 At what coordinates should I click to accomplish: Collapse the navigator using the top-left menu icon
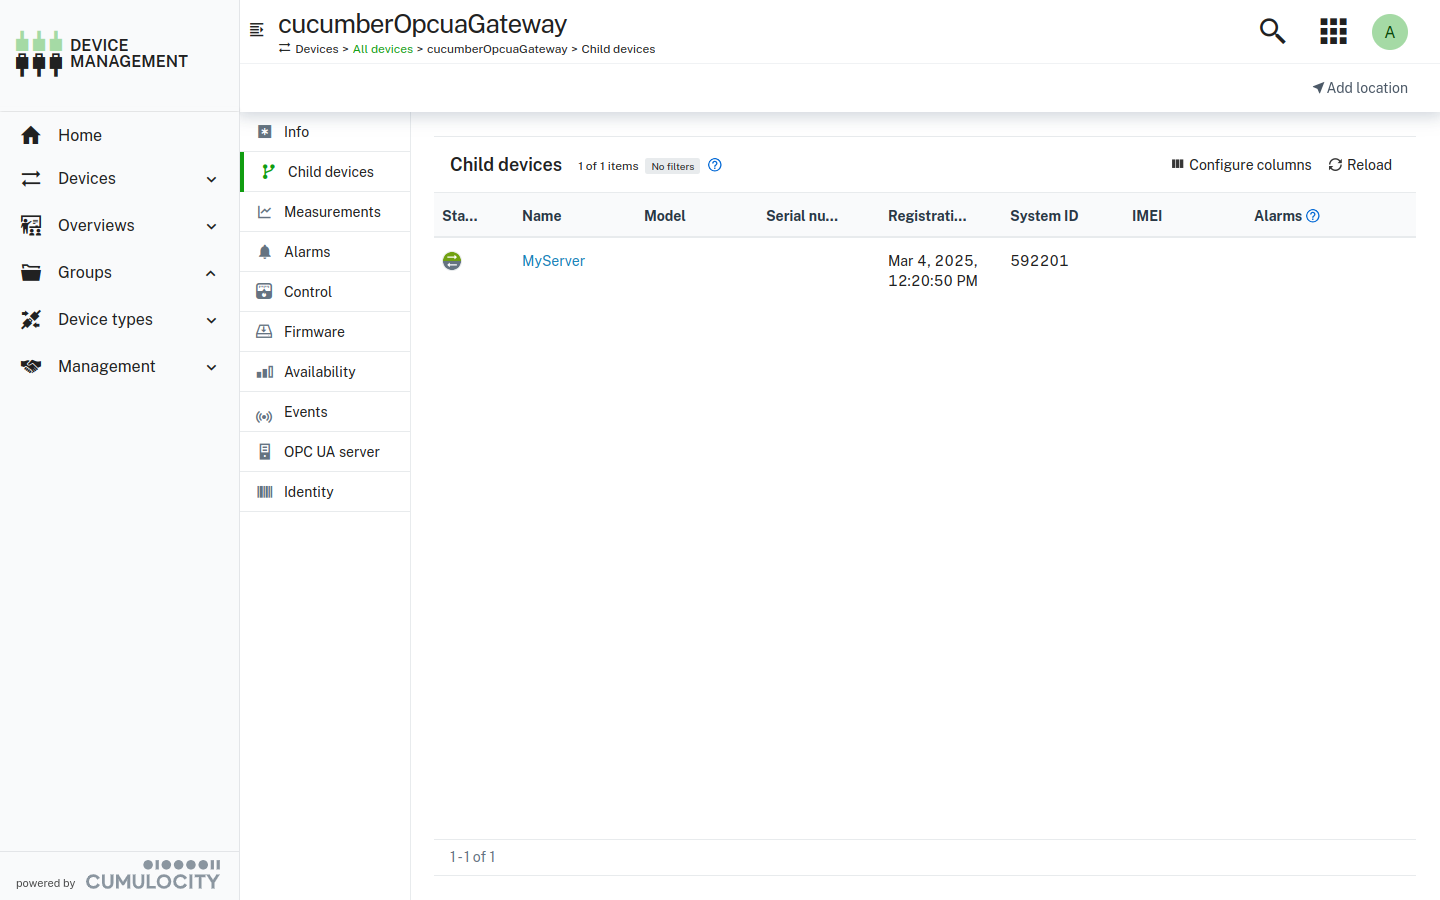(x=257, y=30)
